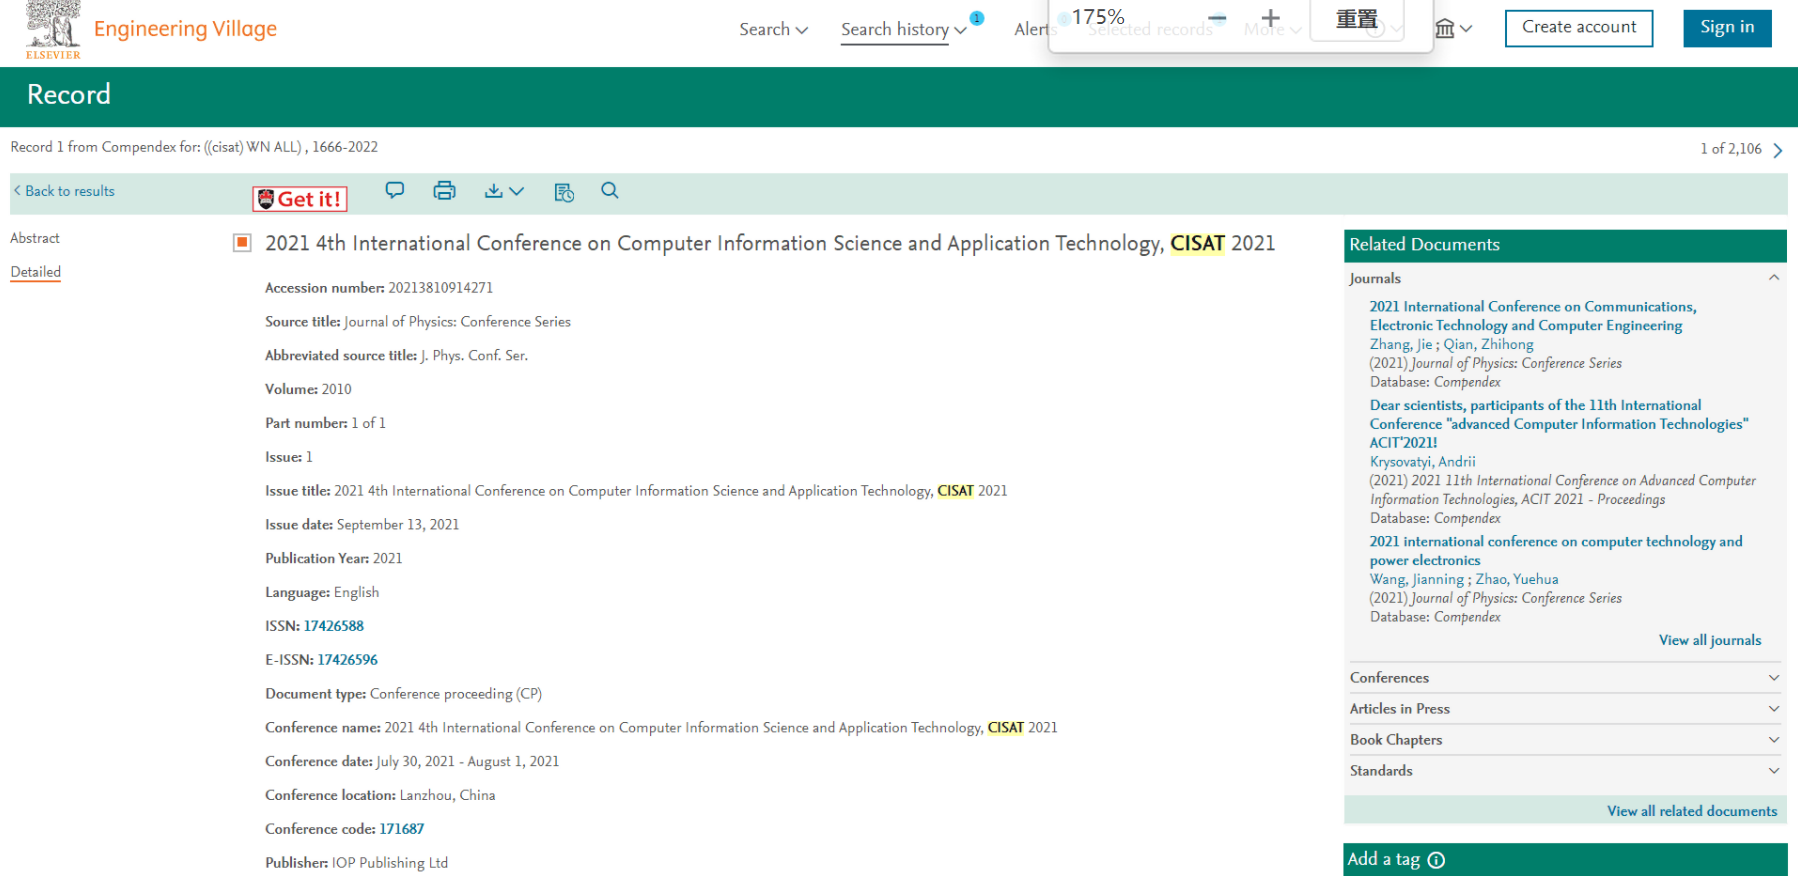
Task: Go to next record arrow
Action: 1777,150
